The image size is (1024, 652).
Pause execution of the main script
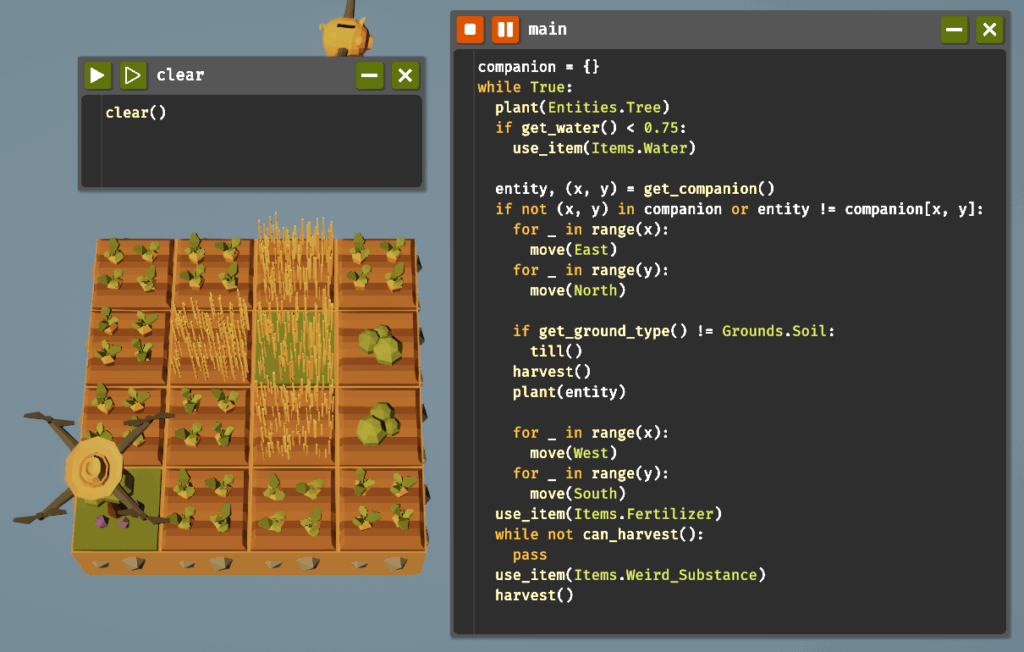506,29
